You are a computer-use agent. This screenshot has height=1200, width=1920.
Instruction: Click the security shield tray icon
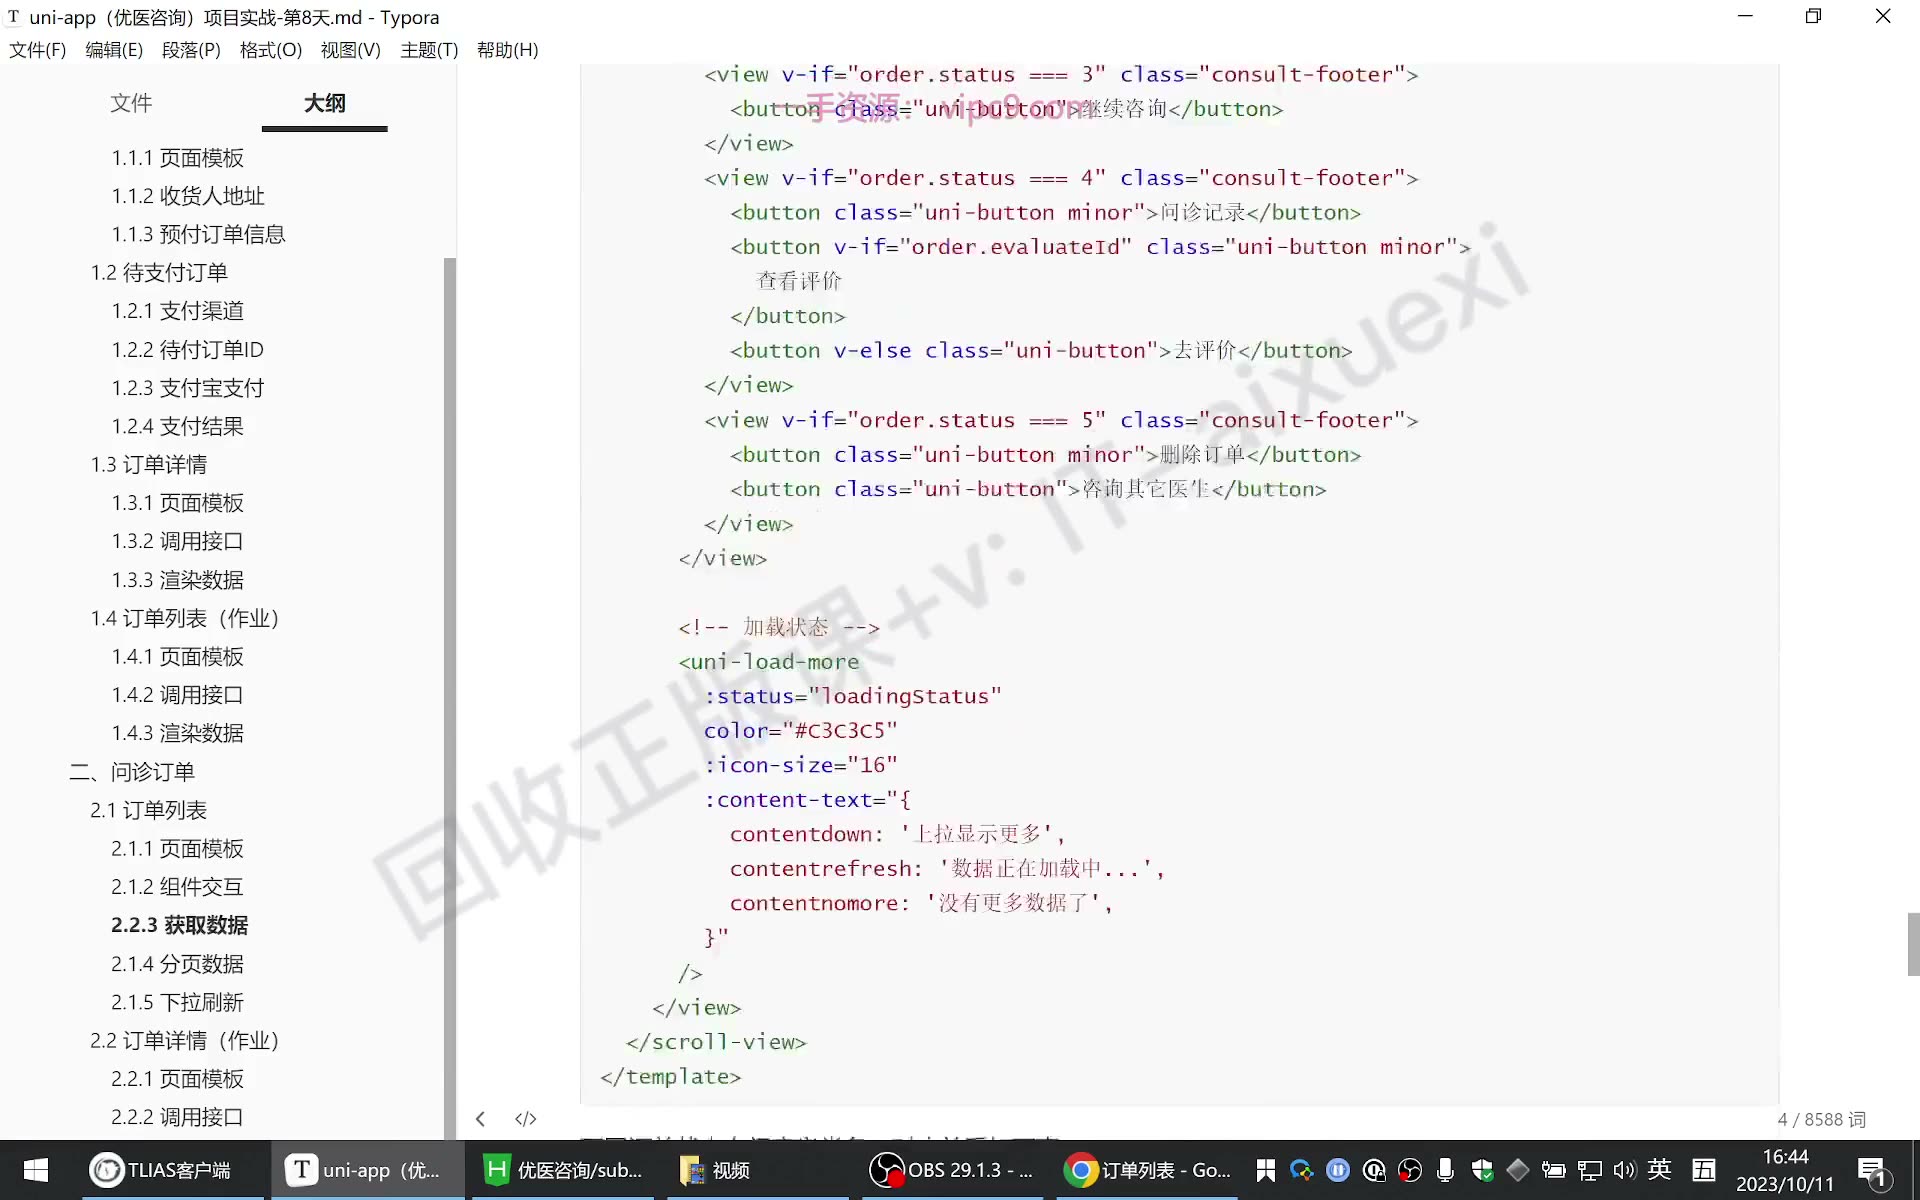[x=1482, y=1170]
